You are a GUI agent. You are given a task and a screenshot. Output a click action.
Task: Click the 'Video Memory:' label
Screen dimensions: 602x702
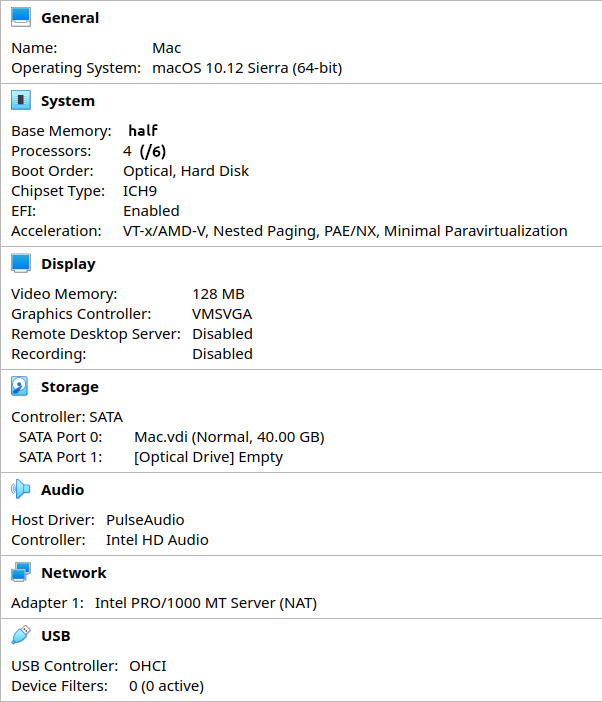[x=64, y=294]
